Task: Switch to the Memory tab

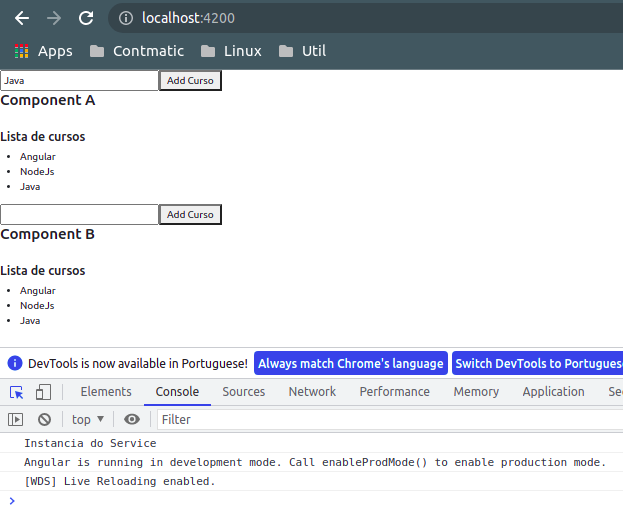Action: click(x=476, y=392)
